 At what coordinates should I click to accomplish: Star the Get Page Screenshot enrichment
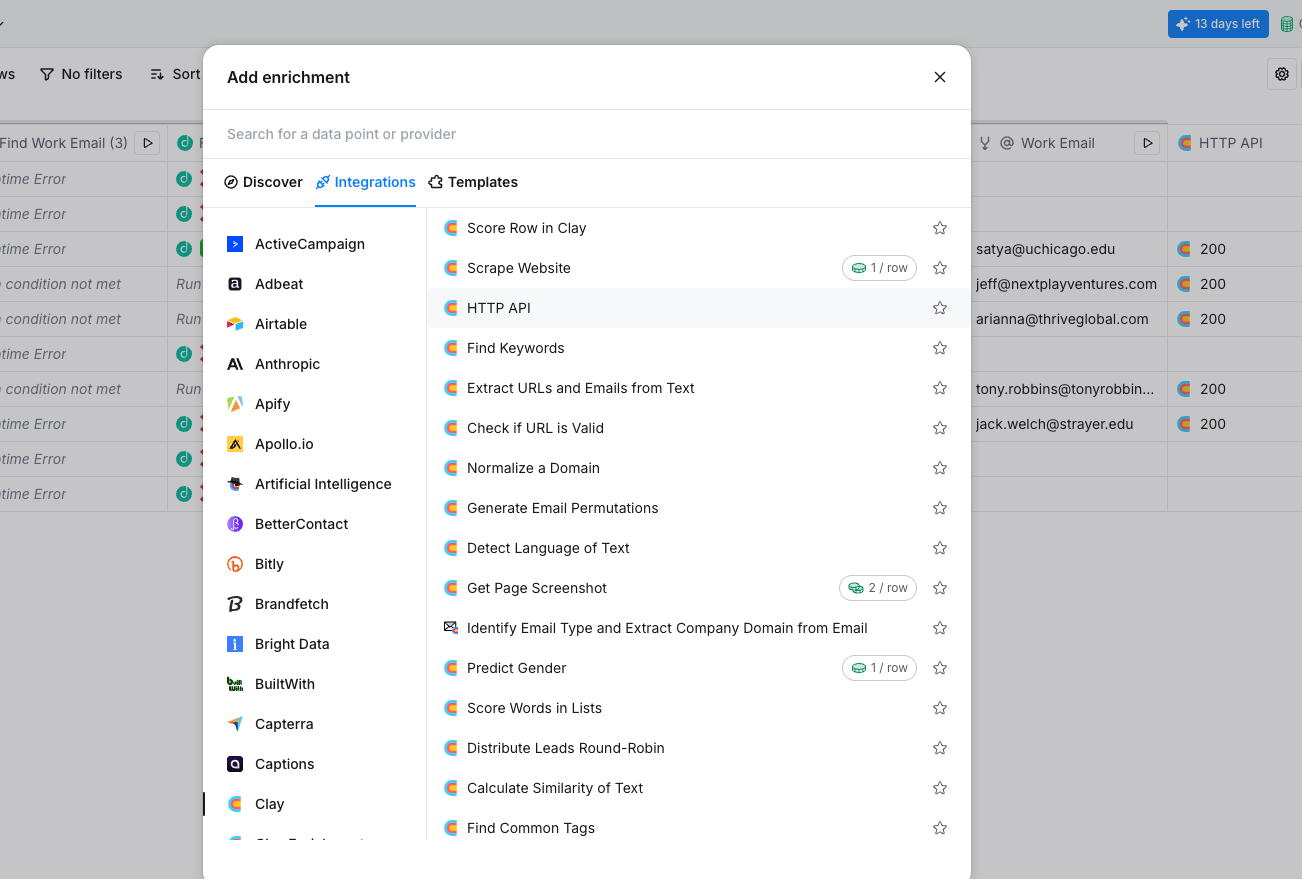[x=940, y=588]
